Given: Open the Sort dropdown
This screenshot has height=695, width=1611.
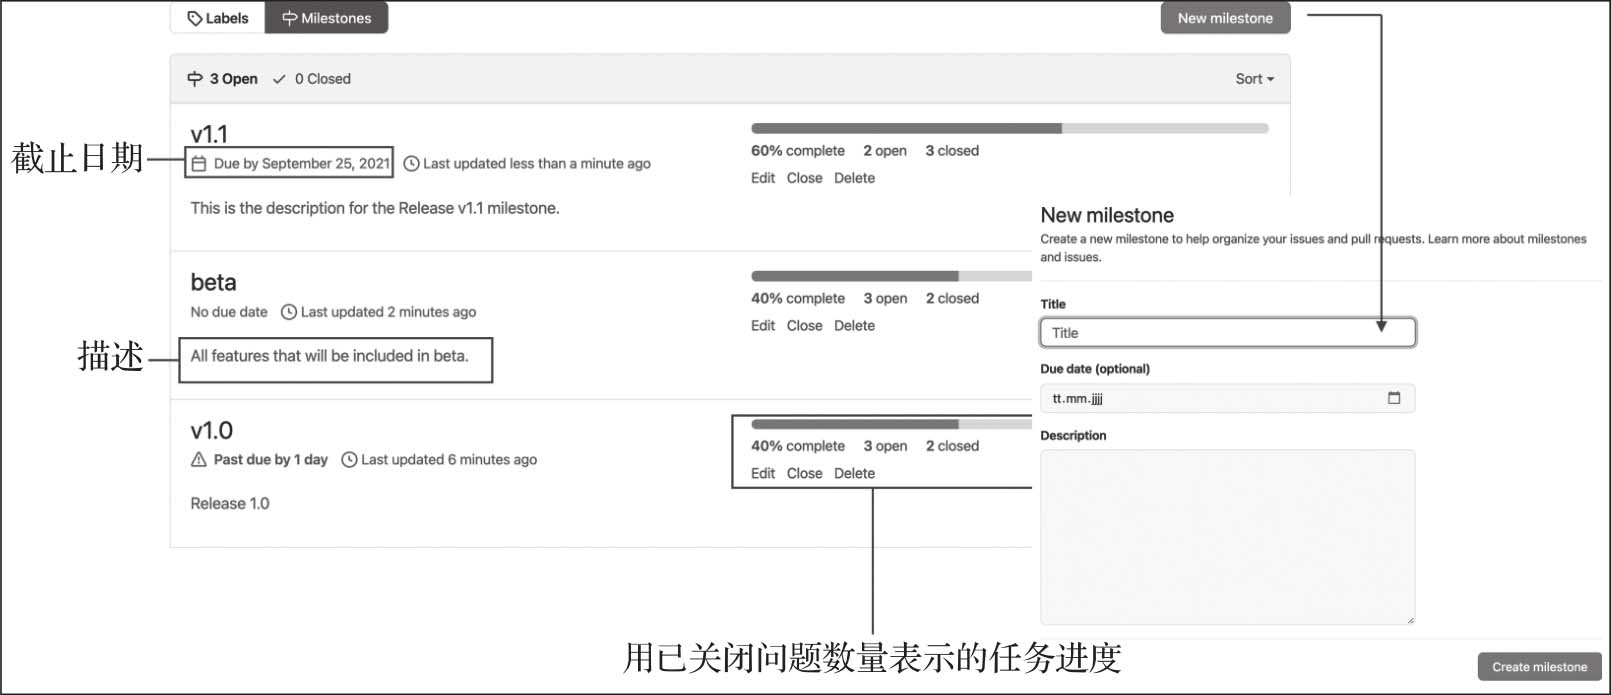Looking at the screenshot, I should pyautogui.click(x=1254, y=79).
